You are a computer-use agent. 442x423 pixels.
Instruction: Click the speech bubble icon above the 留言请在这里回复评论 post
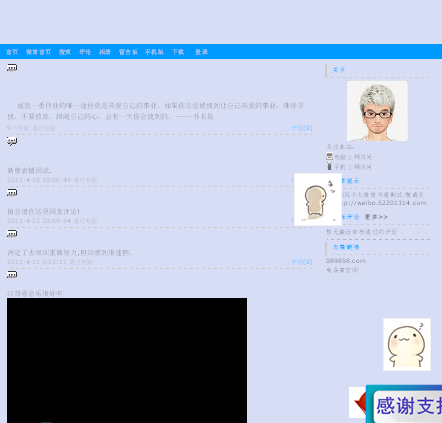click(12, 193)
